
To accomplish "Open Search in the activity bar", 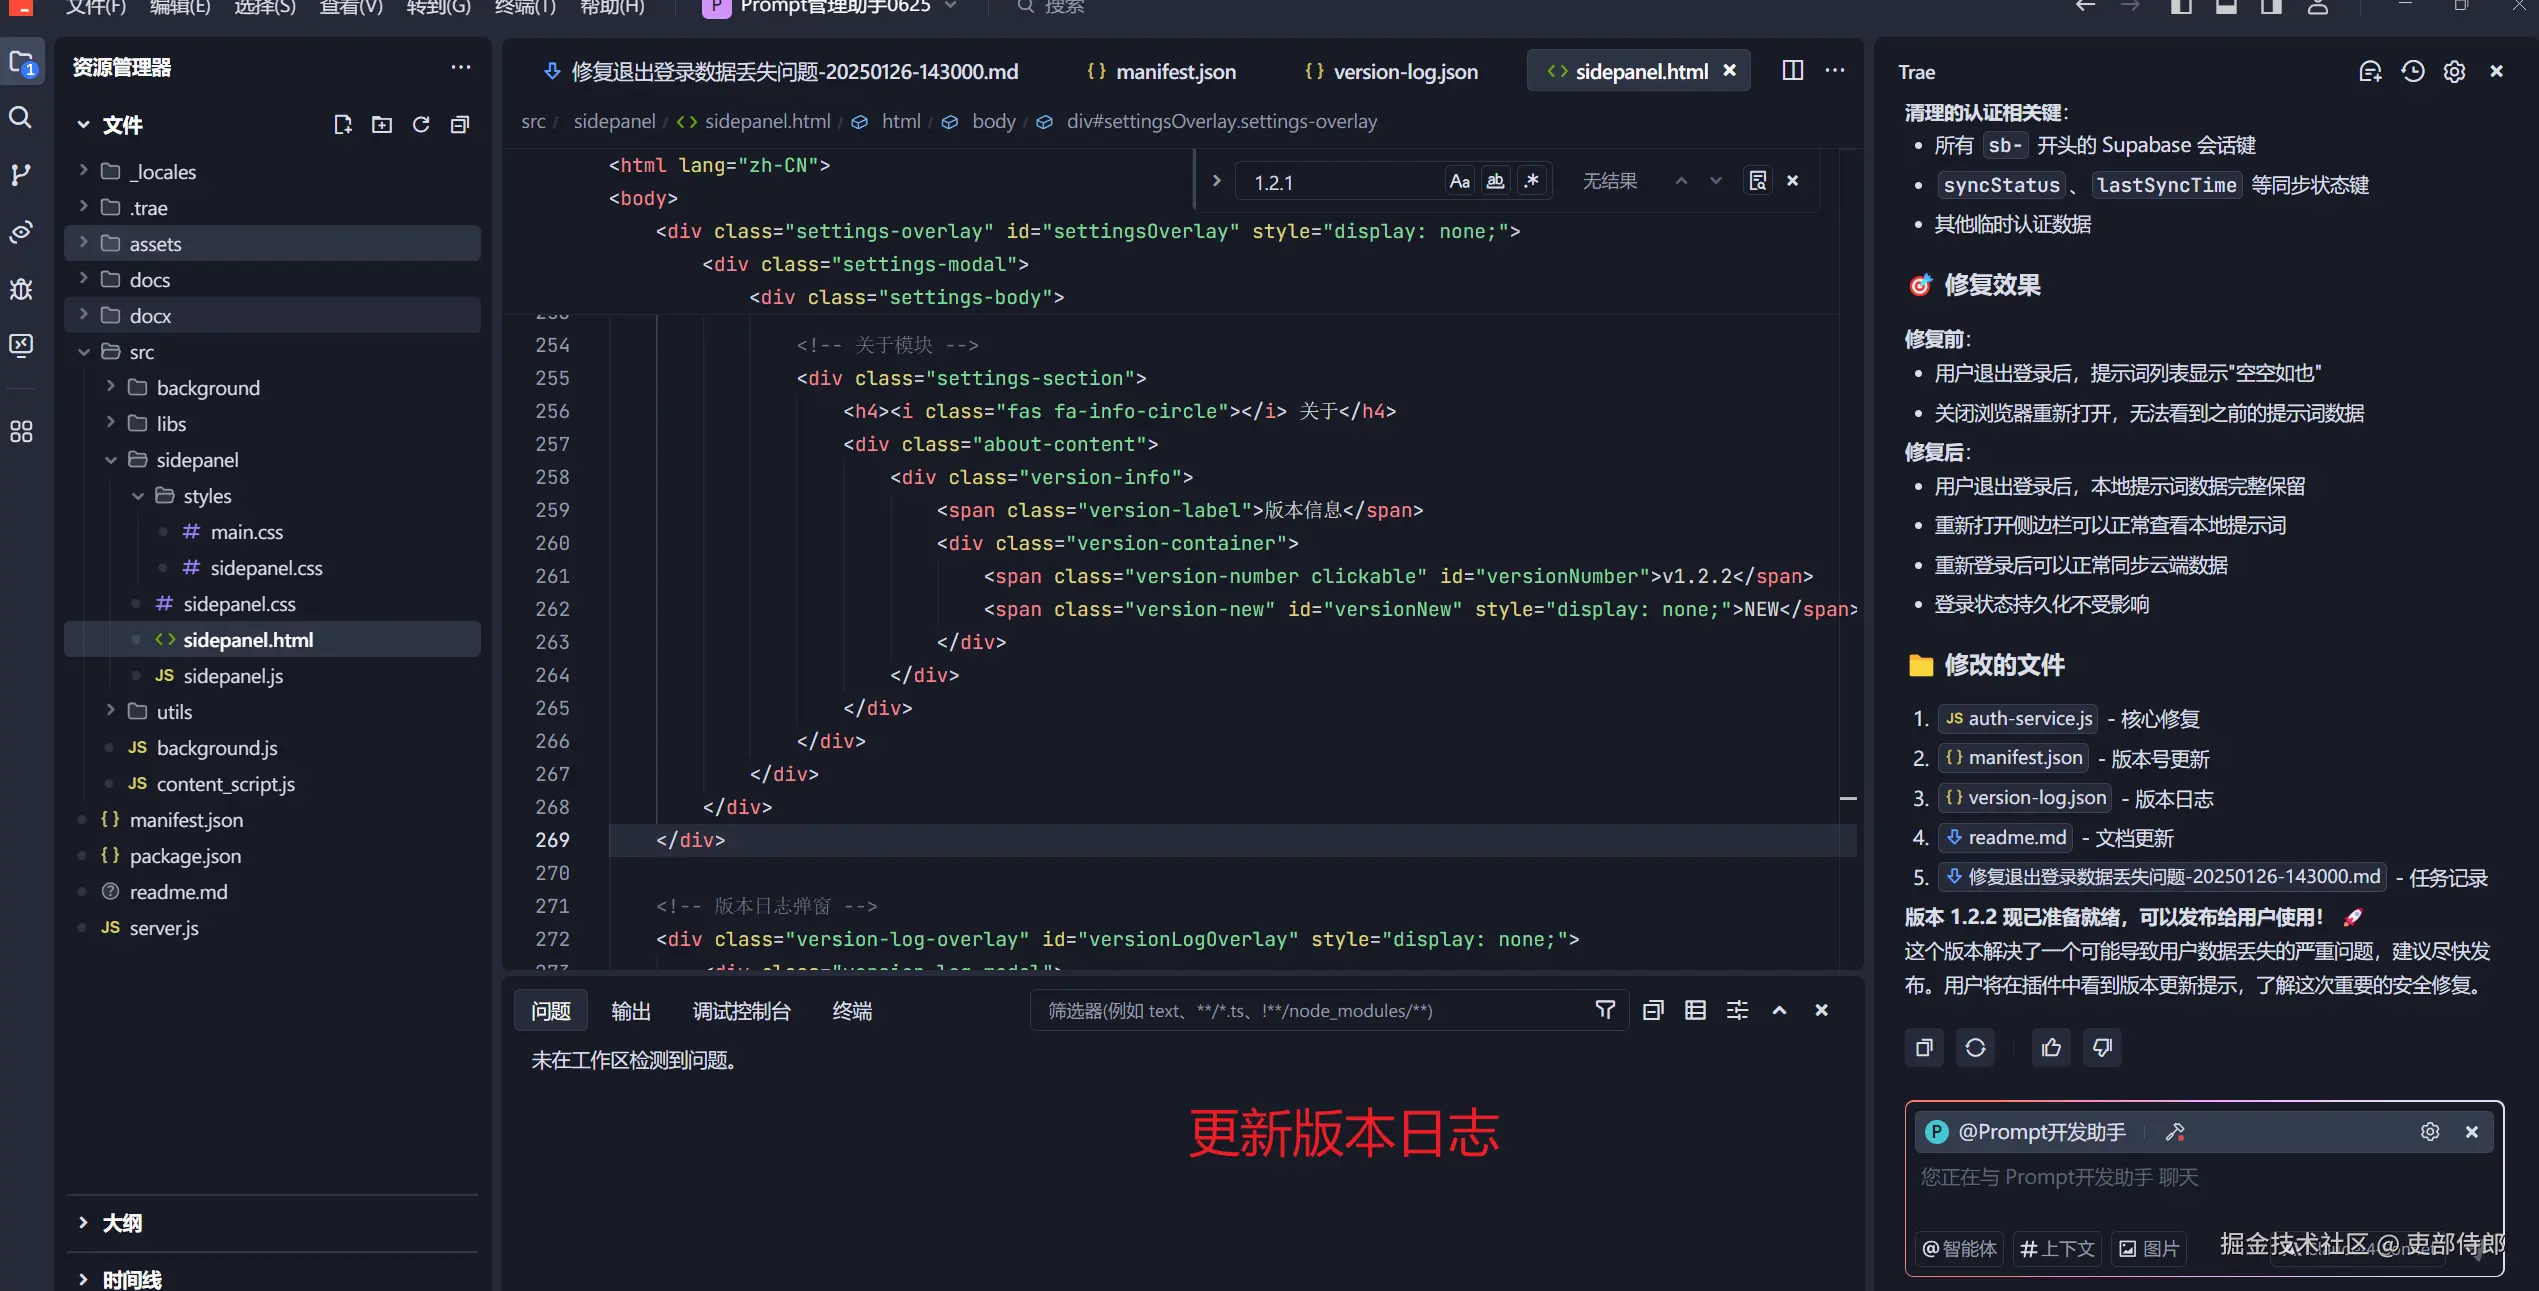I will 21,117.
